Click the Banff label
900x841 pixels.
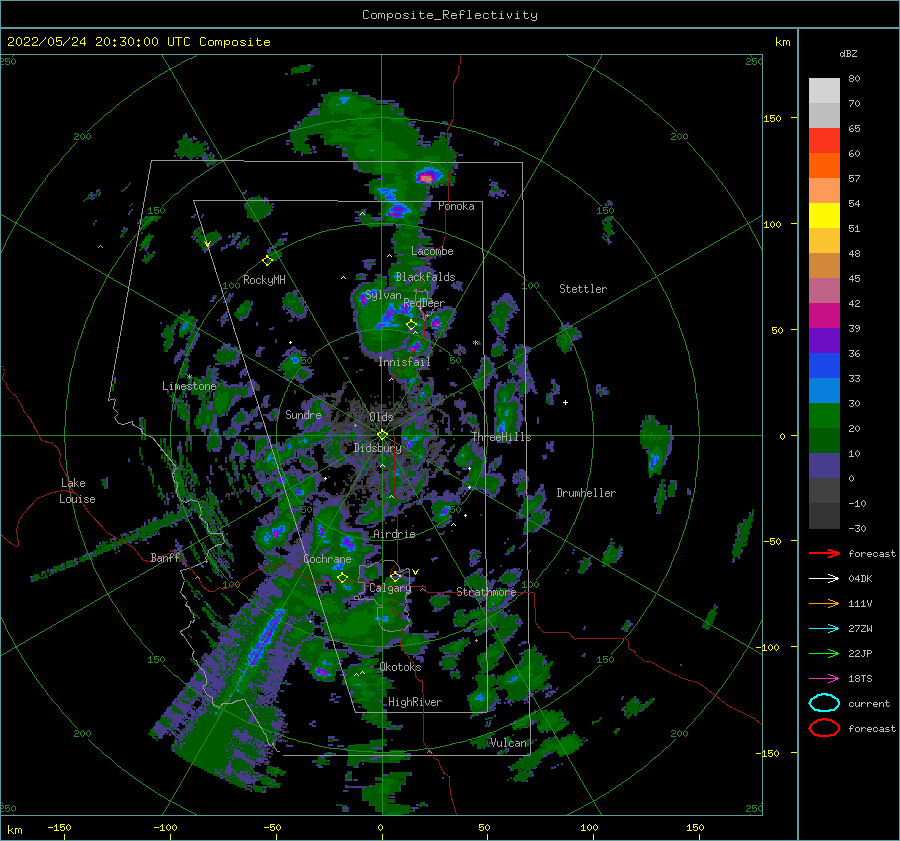(x=165, y=558)
